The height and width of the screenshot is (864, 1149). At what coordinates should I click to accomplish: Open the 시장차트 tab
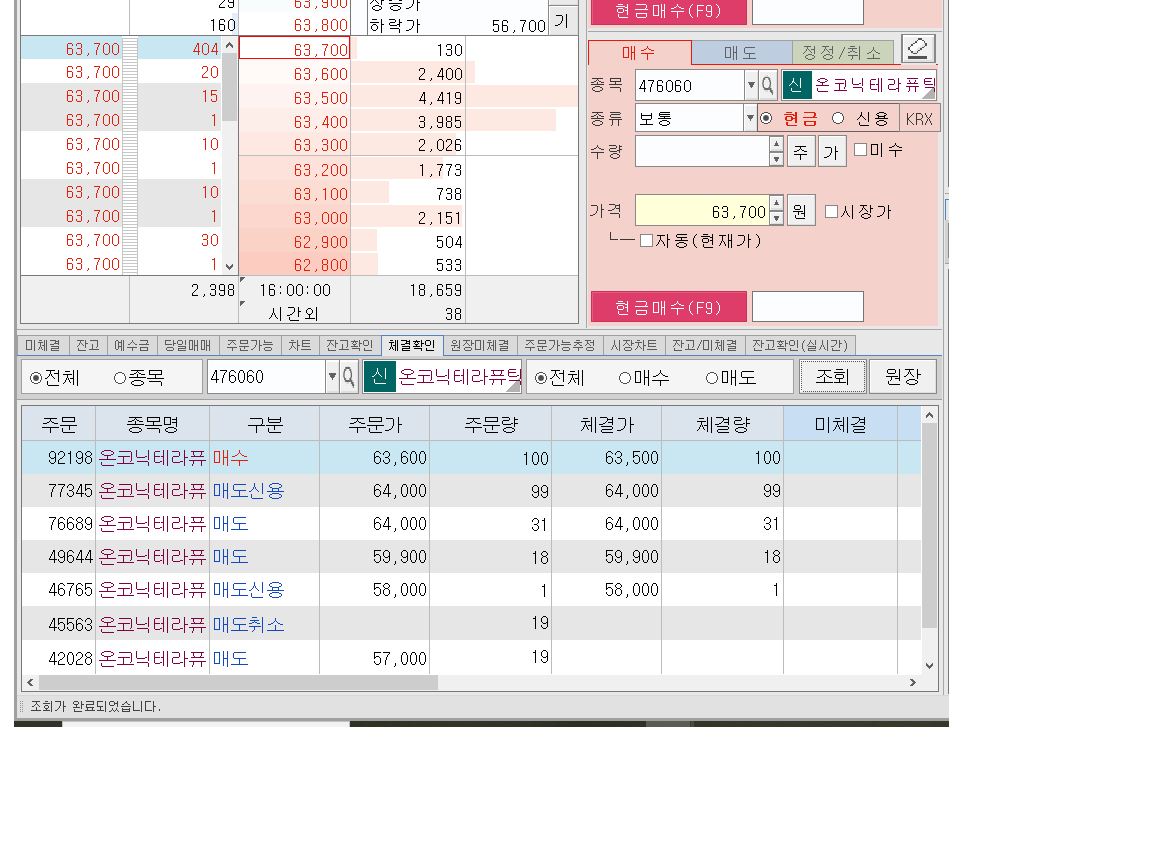634,345
